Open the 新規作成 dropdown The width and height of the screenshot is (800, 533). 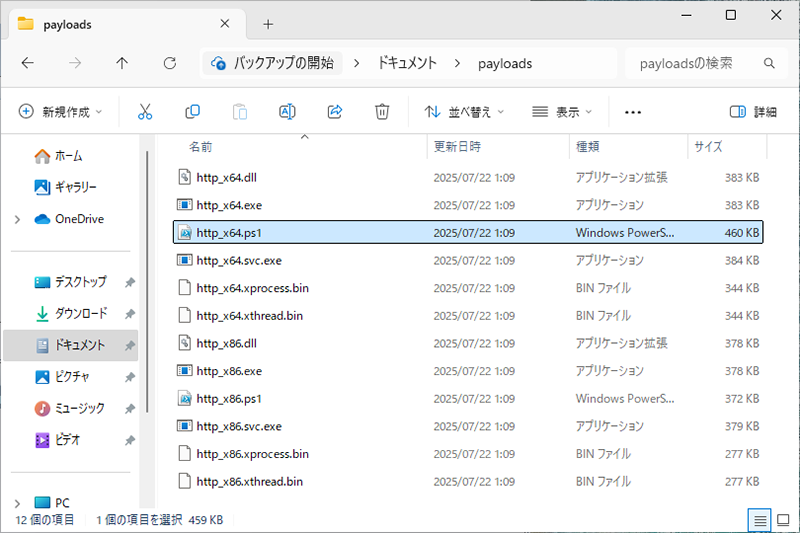(60, 112)
